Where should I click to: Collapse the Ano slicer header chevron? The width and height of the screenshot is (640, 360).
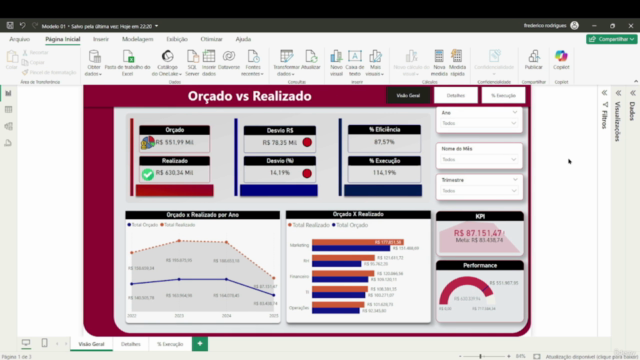pos(515,112)
